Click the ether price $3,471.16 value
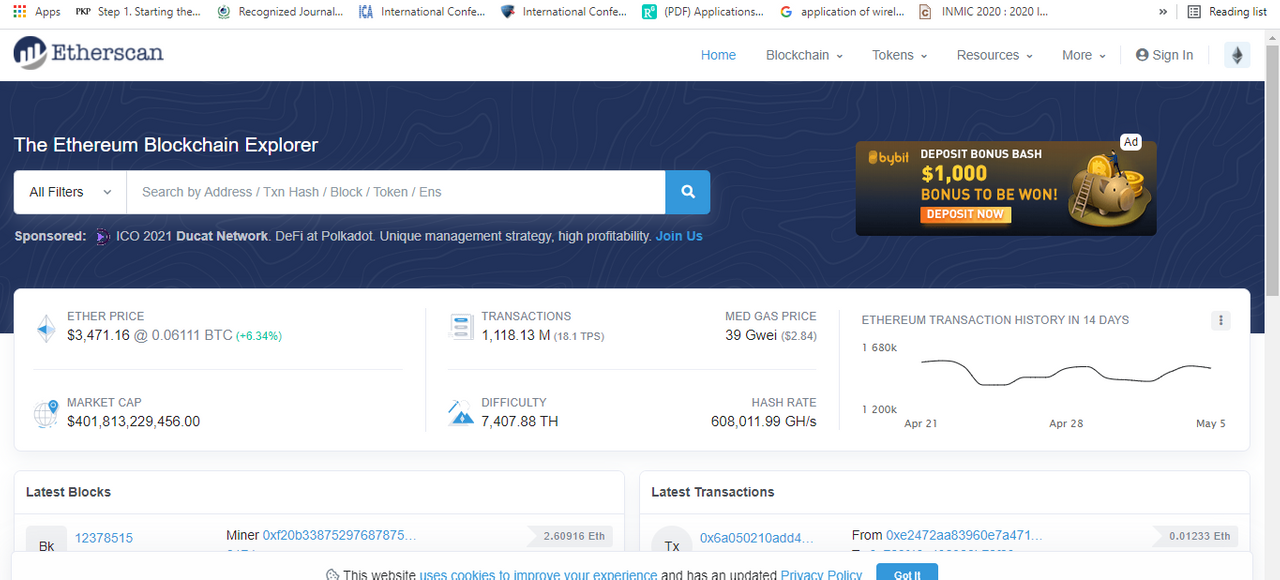 point(98,335)
